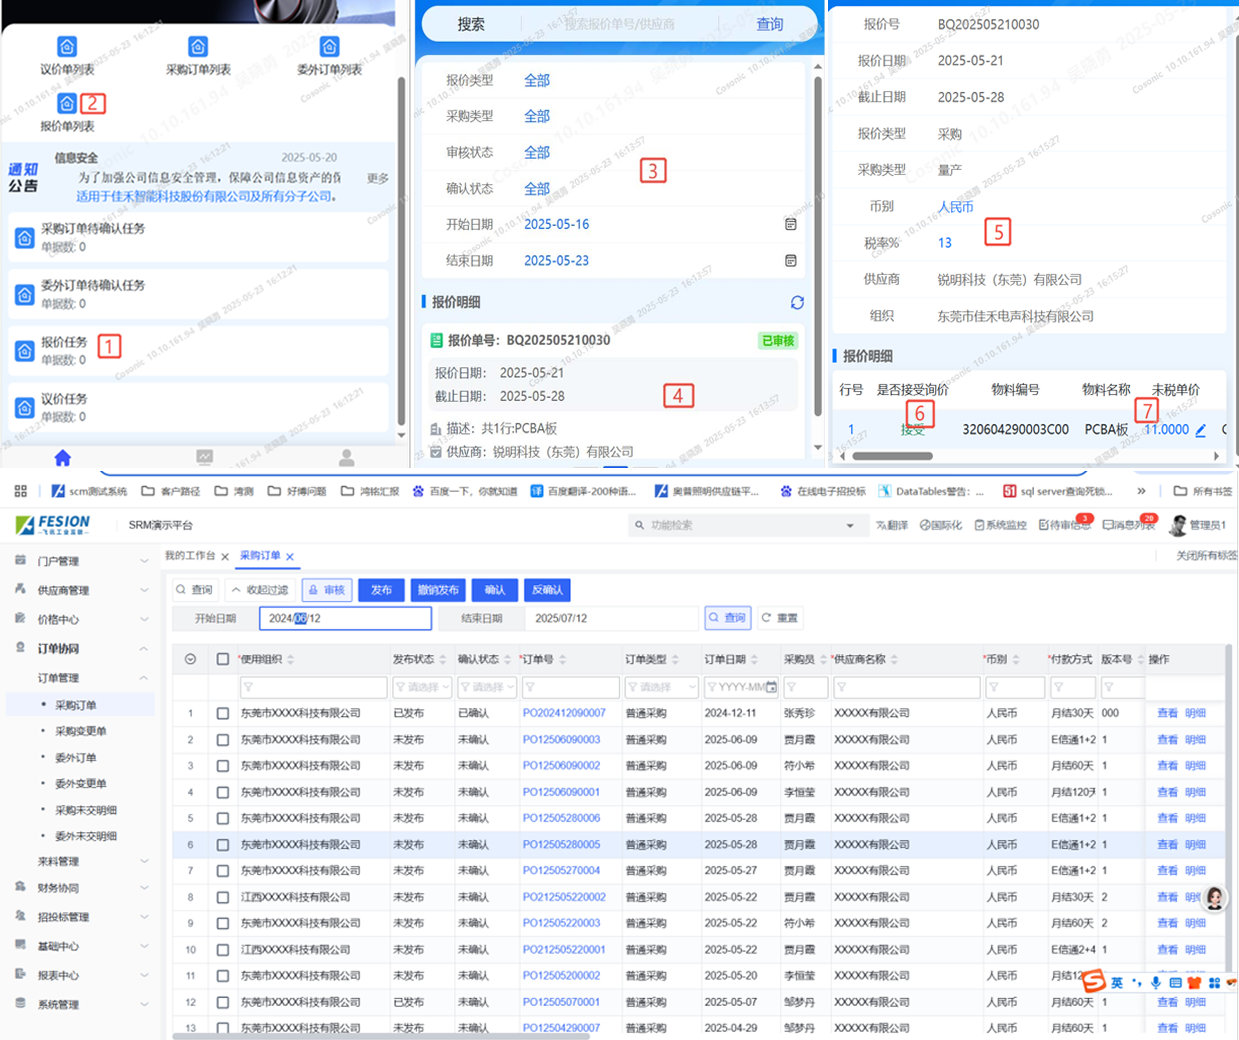Click the floating assistant avatar icon
The height and width of the screenshot is (1040, 1239).
(1214, 897)
